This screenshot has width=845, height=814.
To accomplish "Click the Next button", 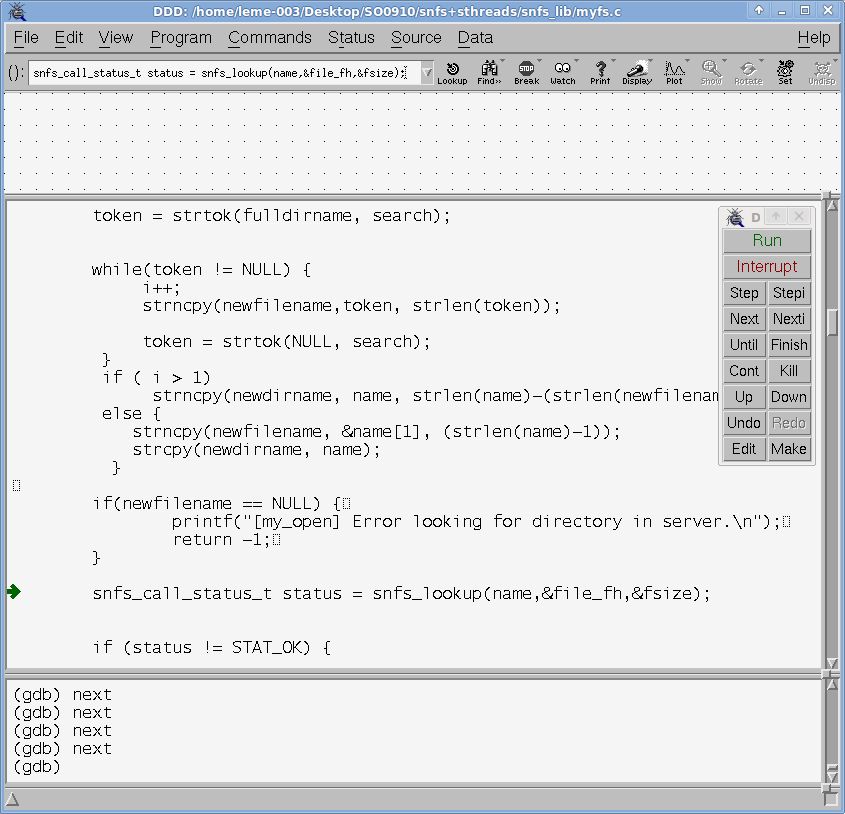I will tap(744, 319).
